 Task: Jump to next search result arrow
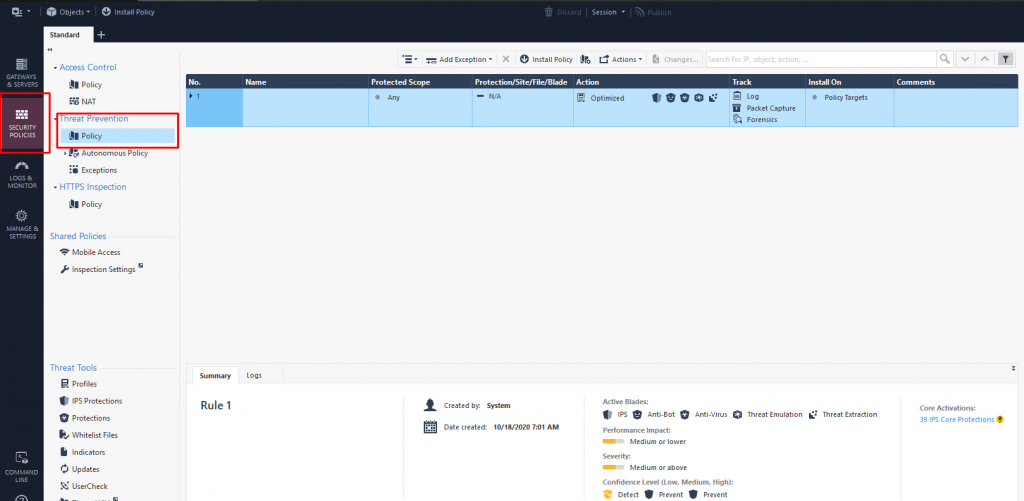(x=965, y=59)
